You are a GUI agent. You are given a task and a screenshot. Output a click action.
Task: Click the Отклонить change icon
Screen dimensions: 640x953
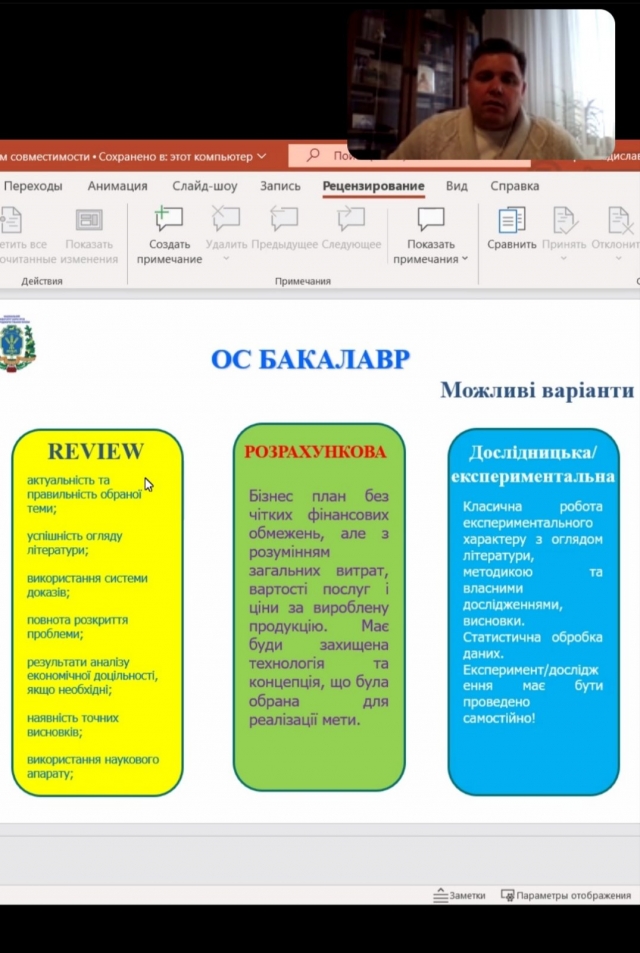(x=621, y=220)
